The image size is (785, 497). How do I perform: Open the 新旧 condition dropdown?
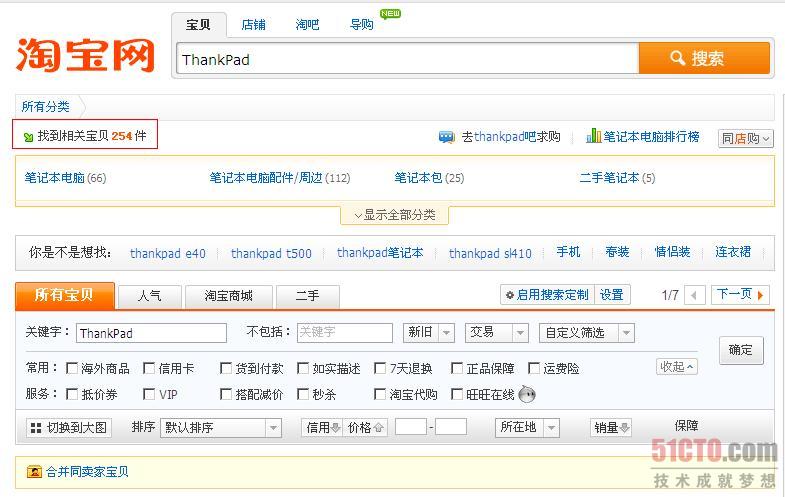pos(429,333)
